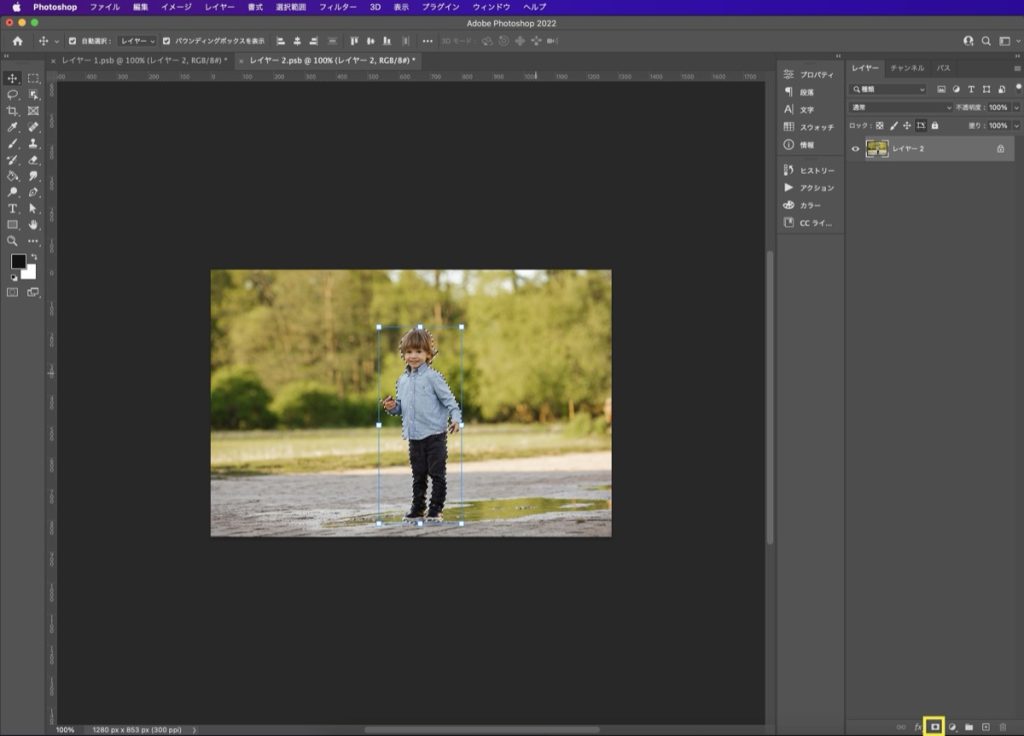1024x736 pixels.
Task: Toggle the バウンディングボックスを表示 checkbox
Action: (167, 41)
